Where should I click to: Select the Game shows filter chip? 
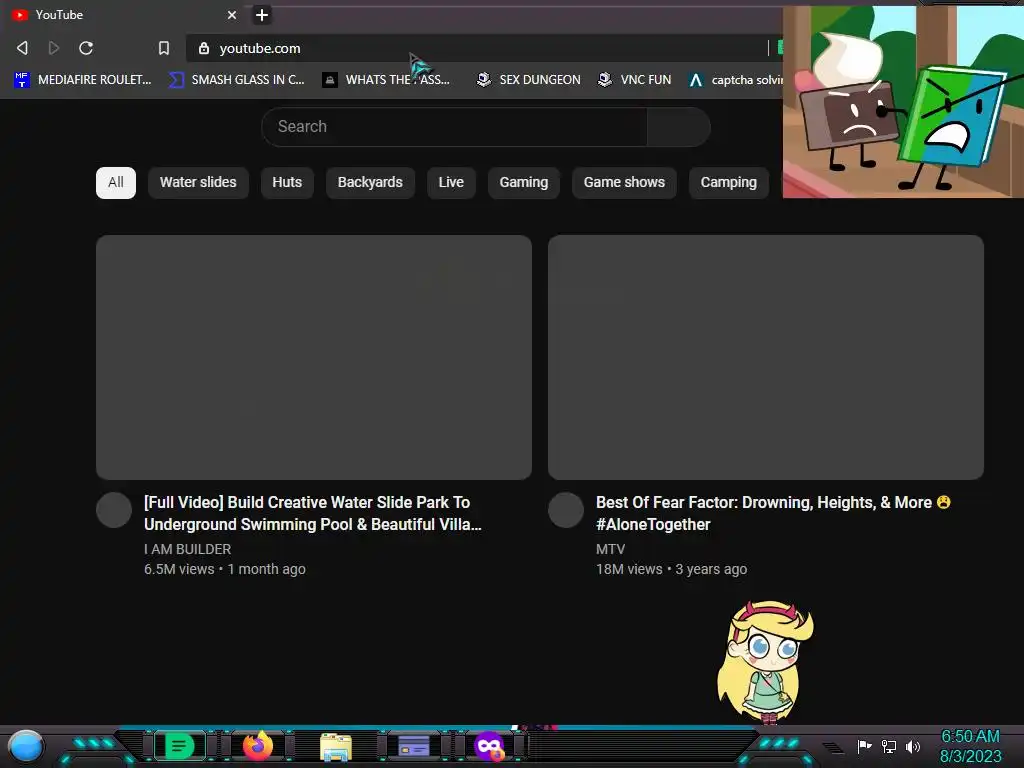(x=624, y=182)
